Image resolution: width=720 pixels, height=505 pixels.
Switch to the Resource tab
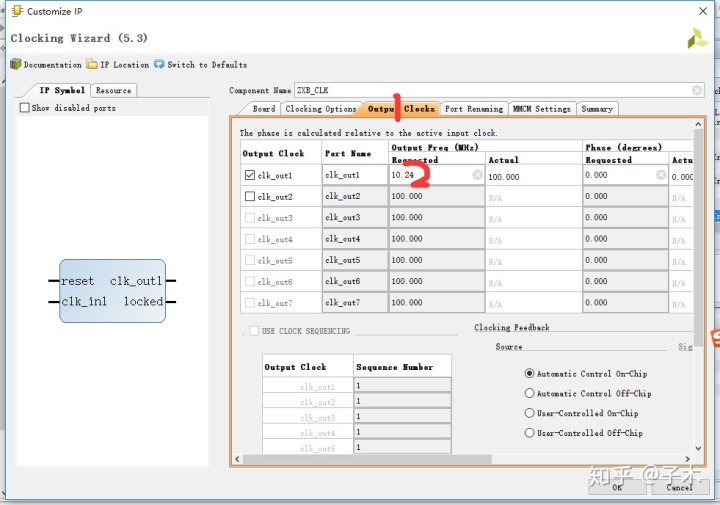(113, 90)
